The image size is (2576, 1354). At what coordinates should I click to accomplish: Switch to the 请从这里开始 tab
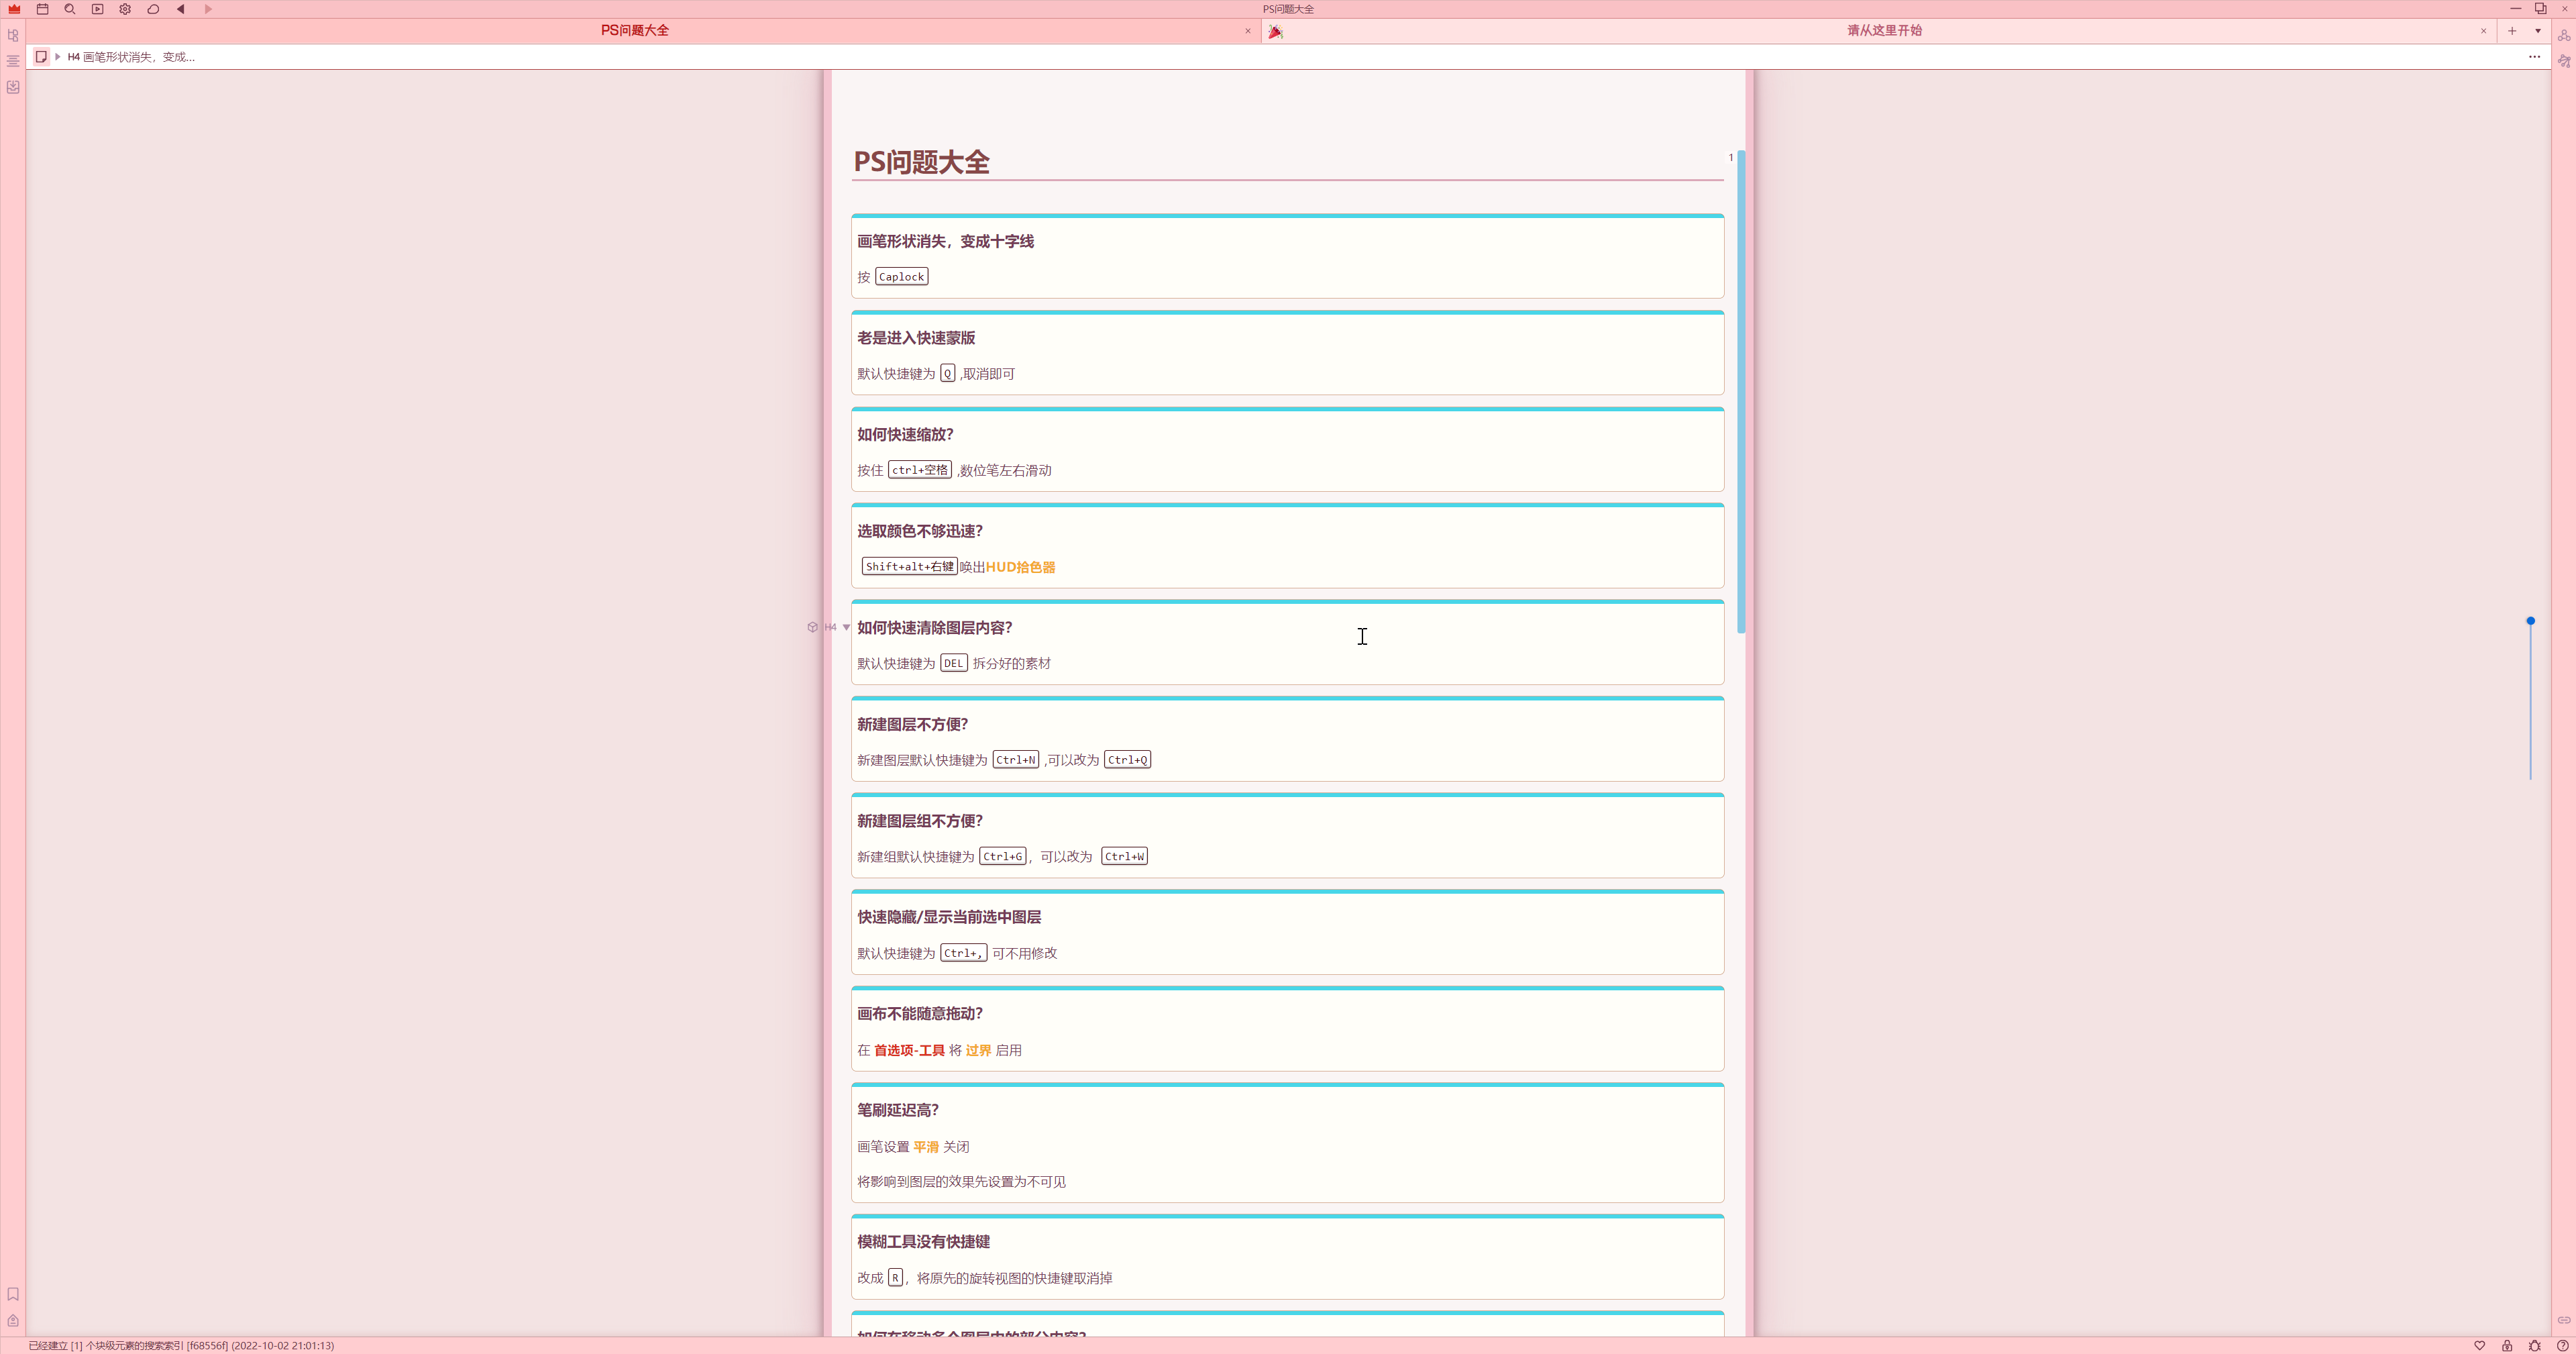(1883, 31)
